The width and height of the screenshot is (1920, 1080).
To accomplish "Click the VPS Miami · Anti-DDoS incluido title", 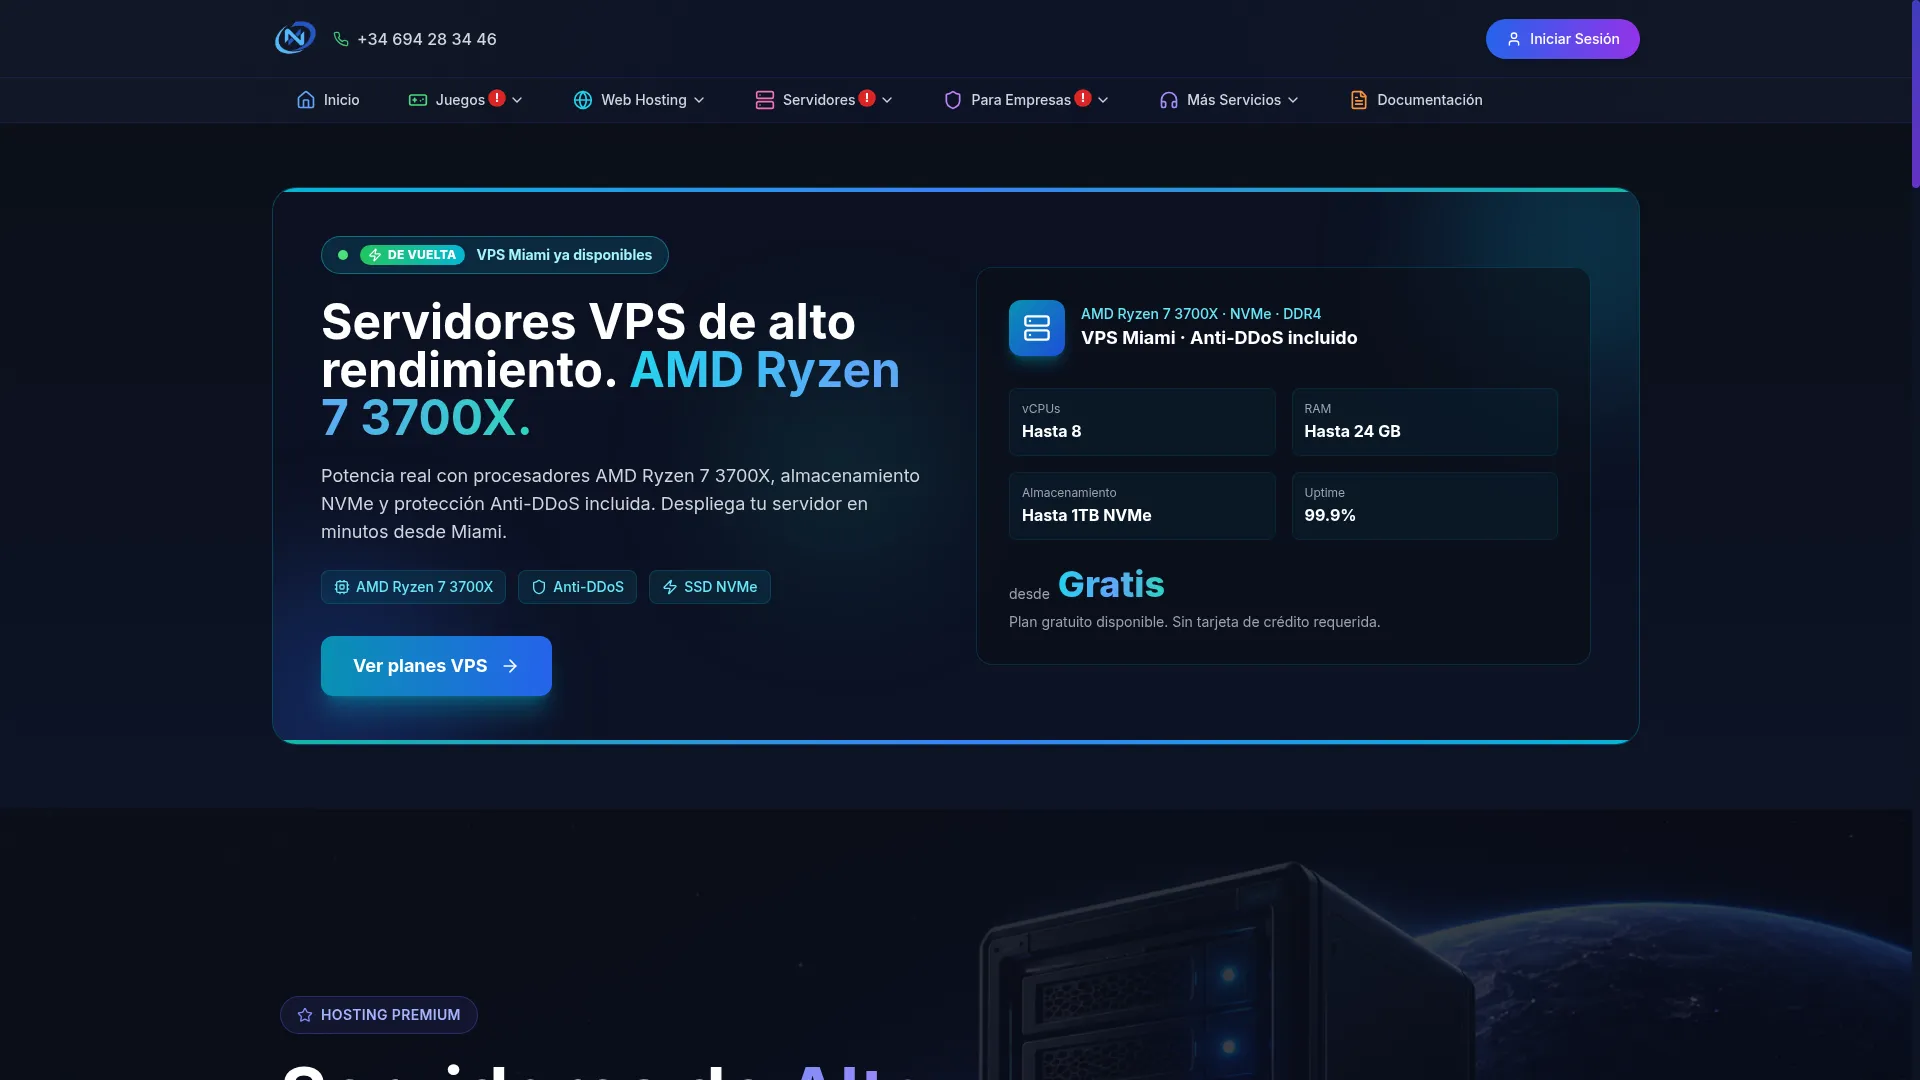I will [1219, 338].
